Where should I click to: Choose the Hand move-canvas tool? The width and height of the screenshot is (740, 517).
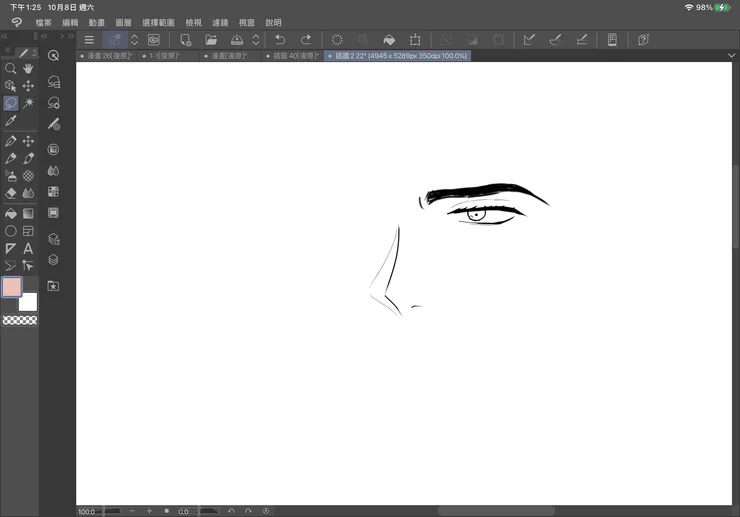(x=28, y=69)
